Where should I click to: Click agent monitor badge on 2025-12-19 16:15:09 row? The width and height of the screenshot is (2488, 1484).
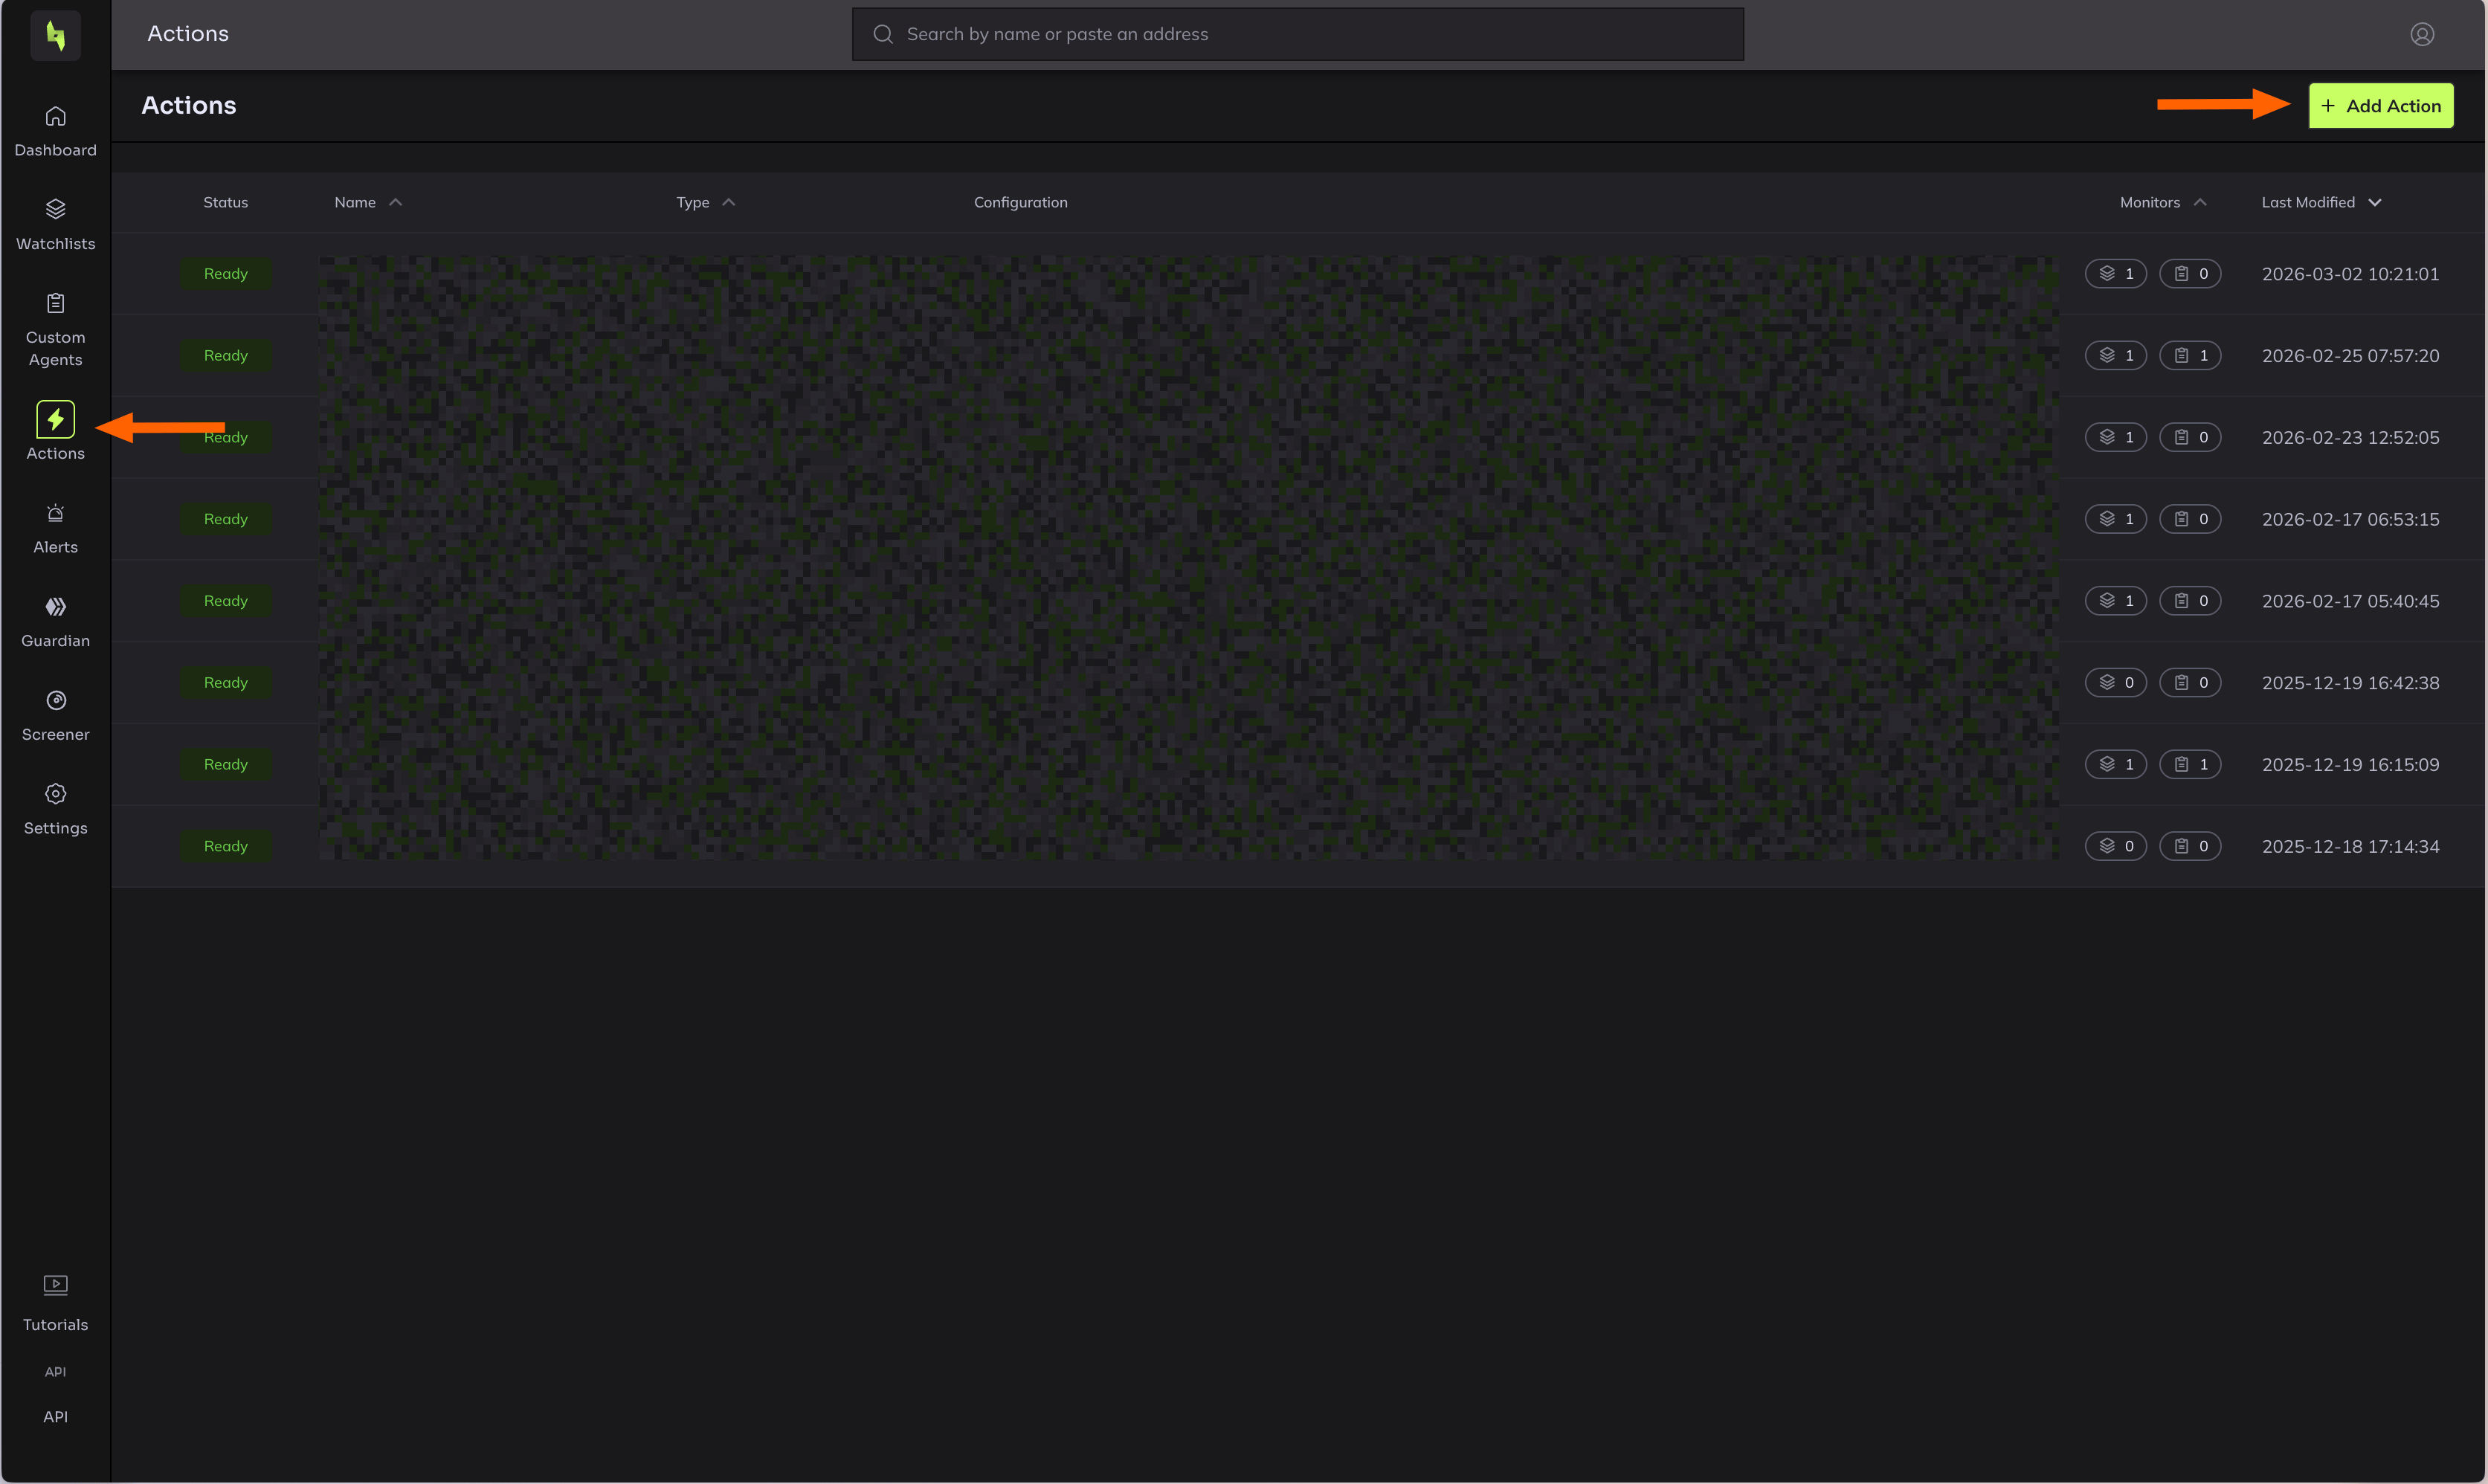[2190, 764]
